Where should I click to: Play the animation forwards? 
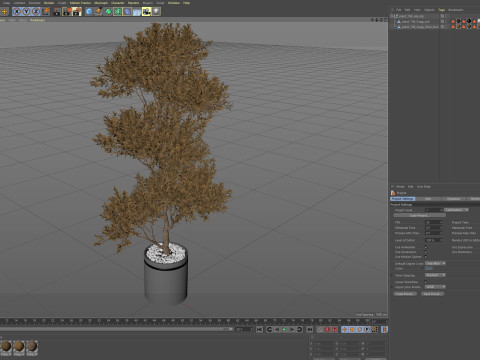coord(284,329)
